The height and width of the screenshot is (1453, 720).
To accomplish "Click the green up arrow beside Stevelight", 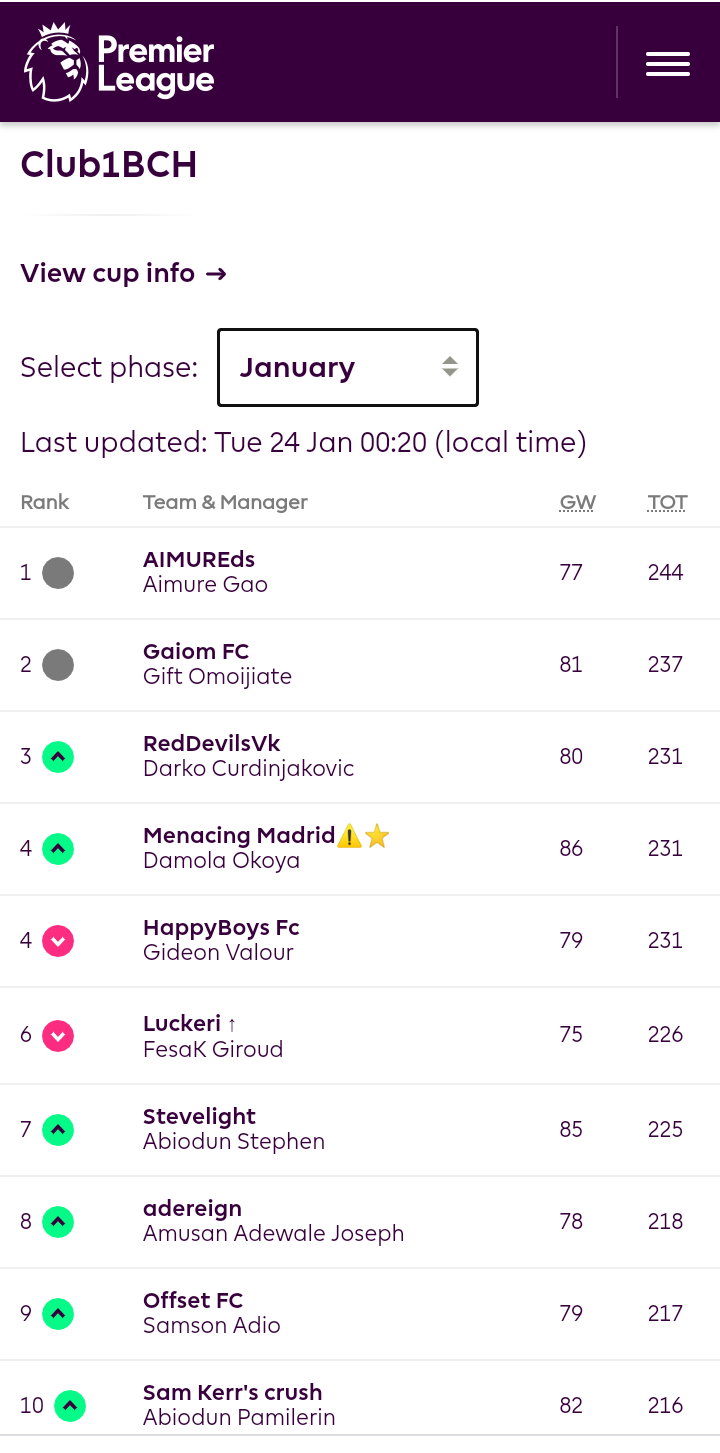I will coord(58,1130).
